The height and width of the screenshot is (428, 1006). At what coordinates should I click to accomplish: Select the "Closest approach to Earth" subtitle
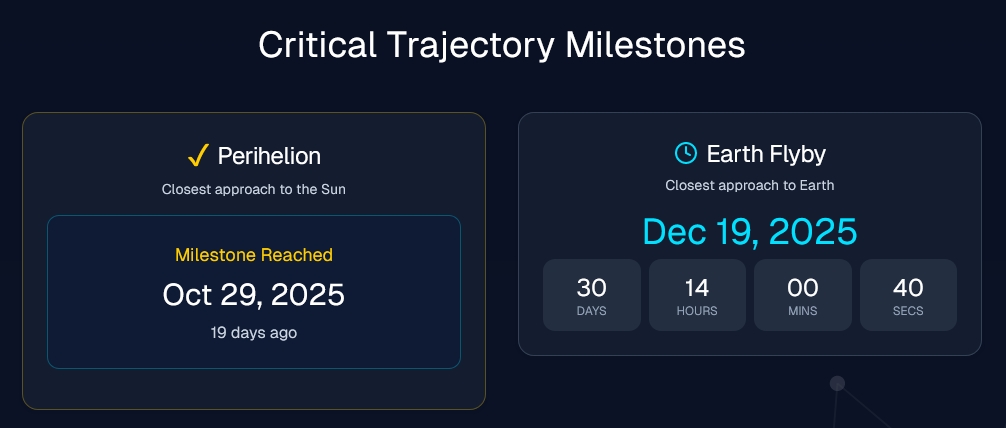pyautogui.click(x=750, y=185)
